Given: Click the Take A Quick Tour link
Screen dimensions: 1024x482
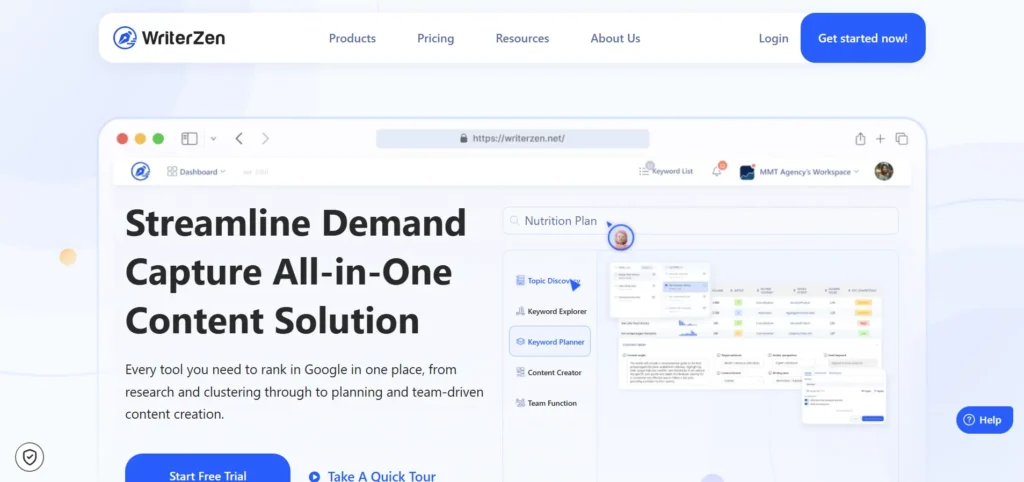Looking at the screenshot, I should [372, 476].
